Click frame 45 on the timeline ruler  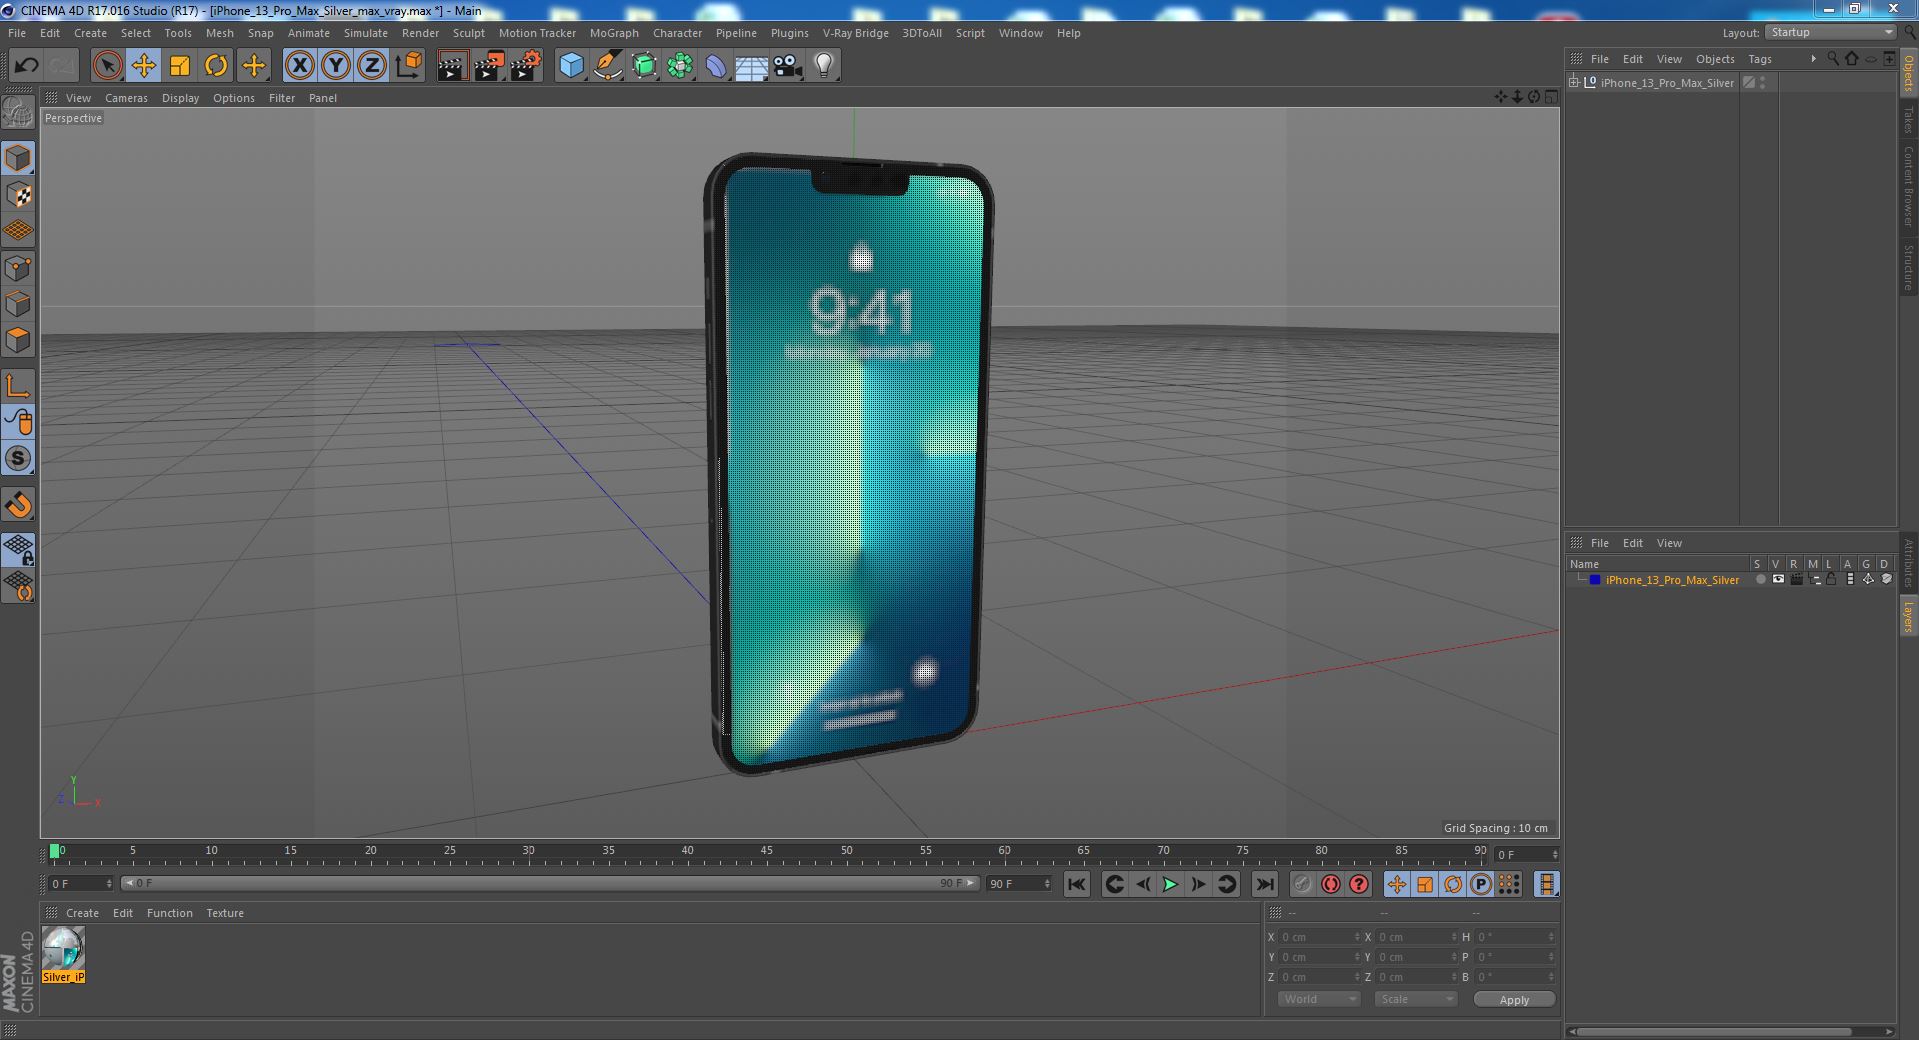[x=766, y=853]
